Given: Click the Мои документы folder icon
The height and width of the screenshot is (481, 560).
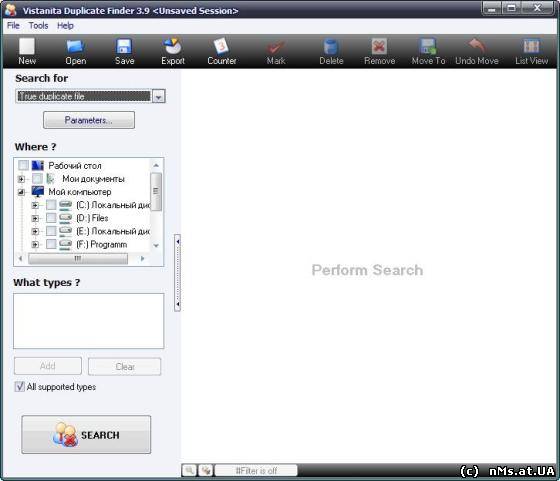Looking at the screenshot, I should (51, 179).
